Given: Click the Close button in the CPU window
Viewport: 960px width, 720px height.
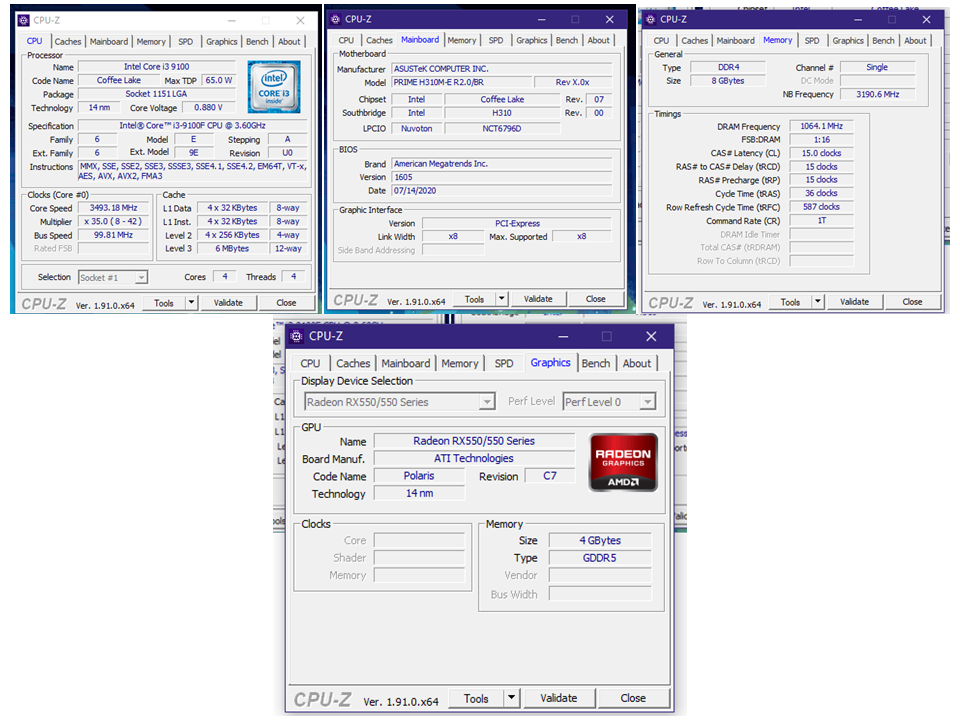Looking at the screenshot, I should (286, 302).
